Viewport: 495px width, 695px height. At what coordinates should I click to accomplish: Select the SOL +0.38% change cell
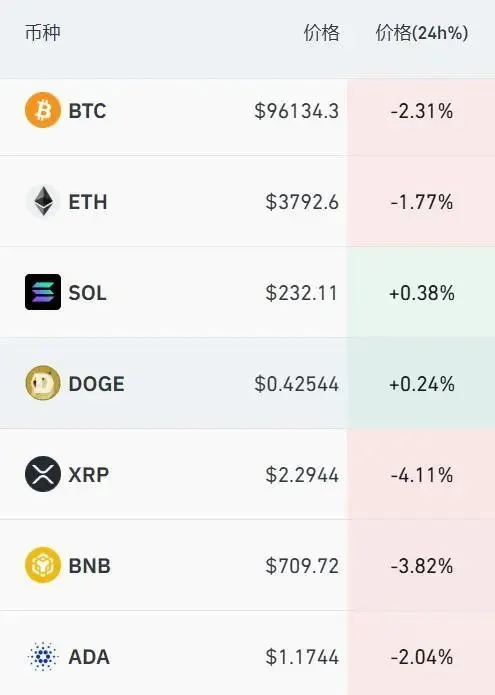point(421,293)
